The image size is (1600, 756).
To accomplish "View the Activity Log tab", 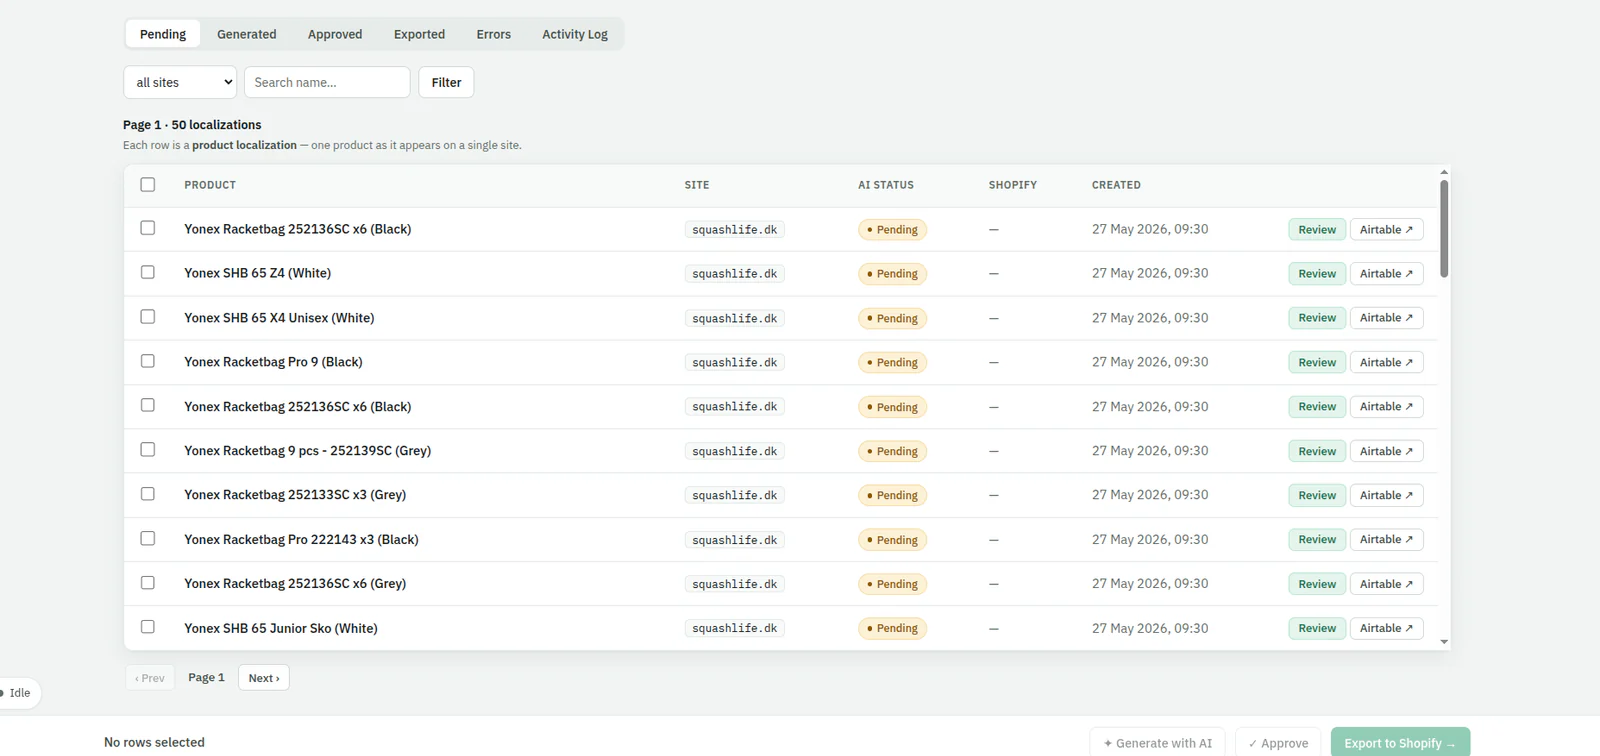I will tap(575, 34).
